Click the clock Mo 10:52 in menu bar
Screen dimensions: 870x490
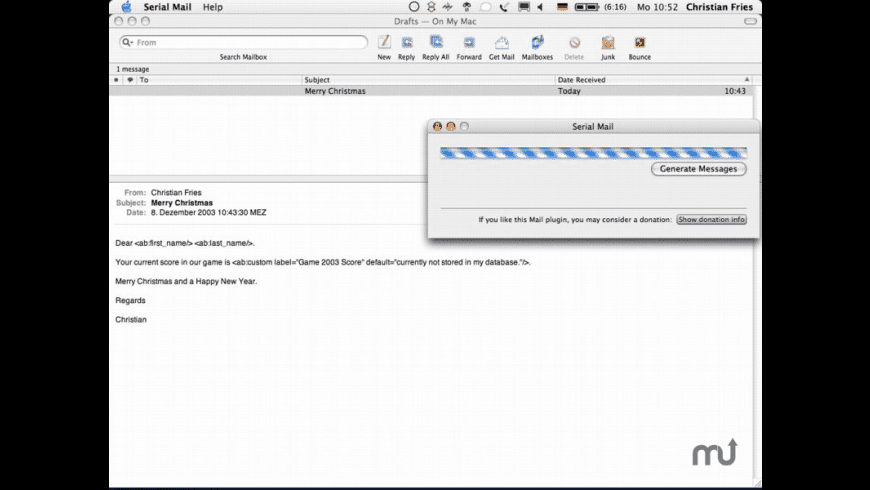point(657,7)
